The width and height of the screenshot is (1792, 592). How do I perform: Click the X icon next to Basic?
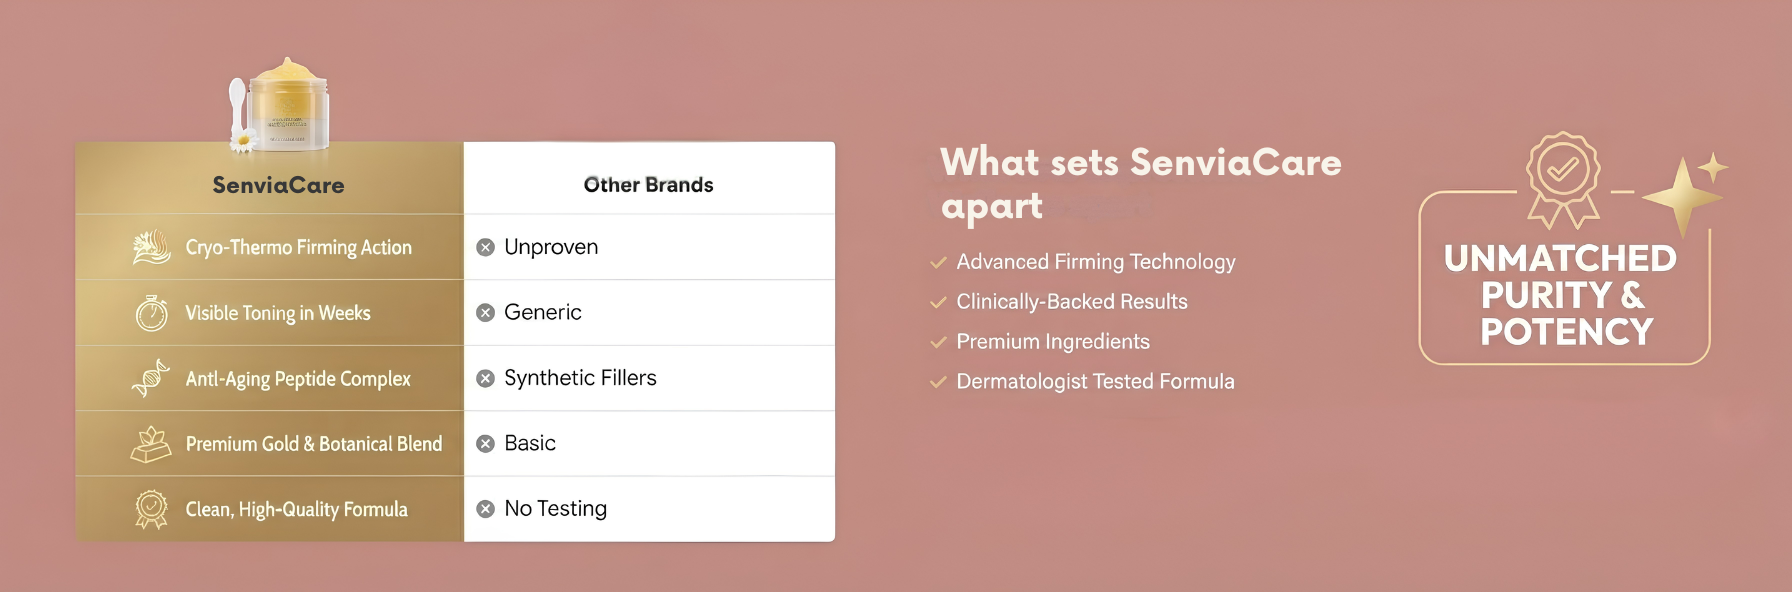[486, 444]
